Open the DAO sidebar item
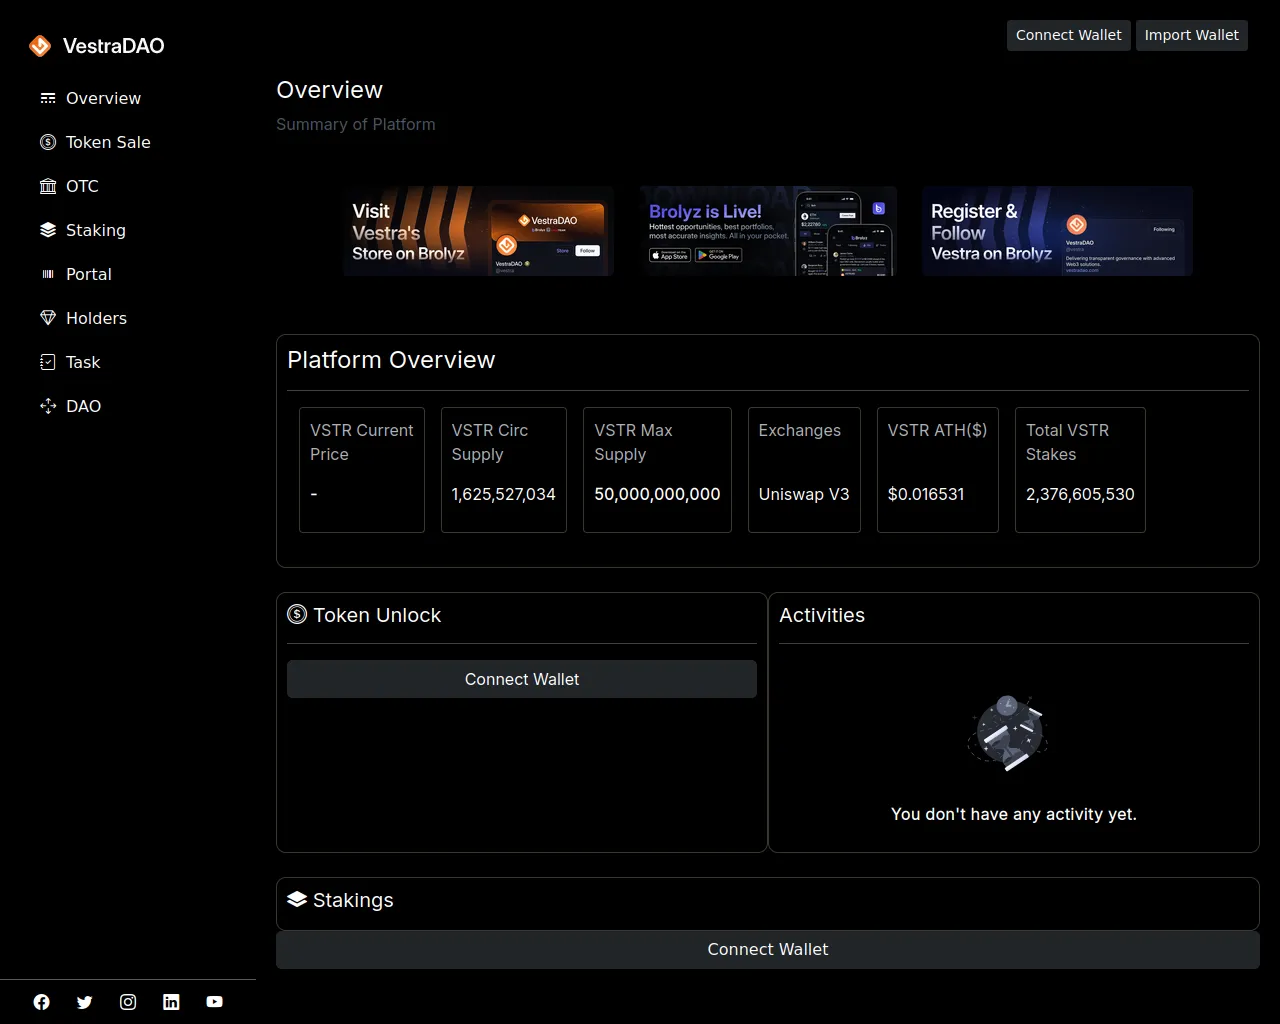The height and width of the screenshot is (1024, 1280). point(83,406)
